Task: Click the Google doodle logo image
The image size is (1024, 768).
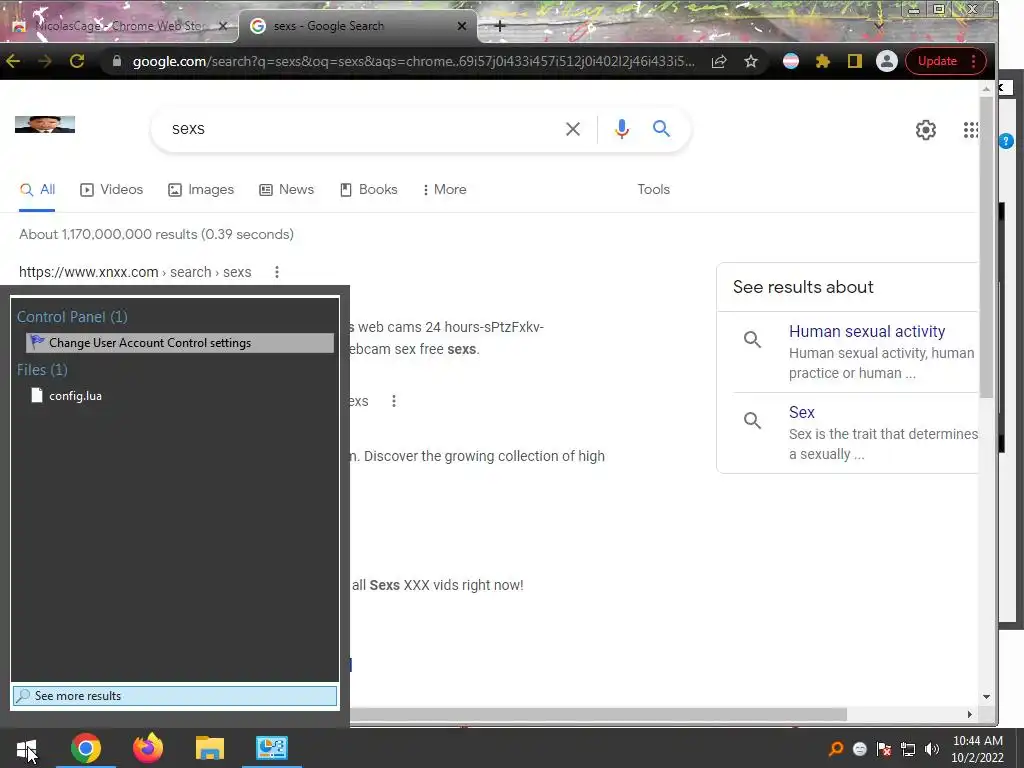Action: point(44,124)
